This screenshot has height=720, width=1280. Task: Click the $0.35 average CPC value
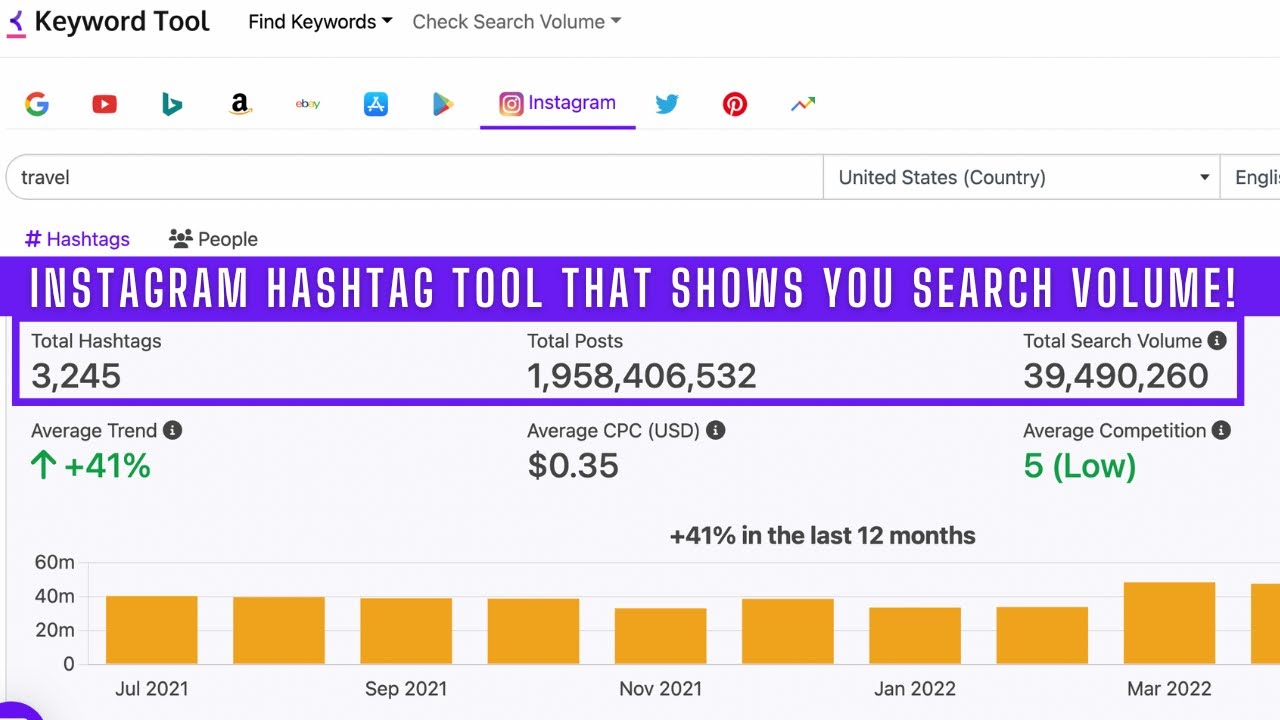573,465
